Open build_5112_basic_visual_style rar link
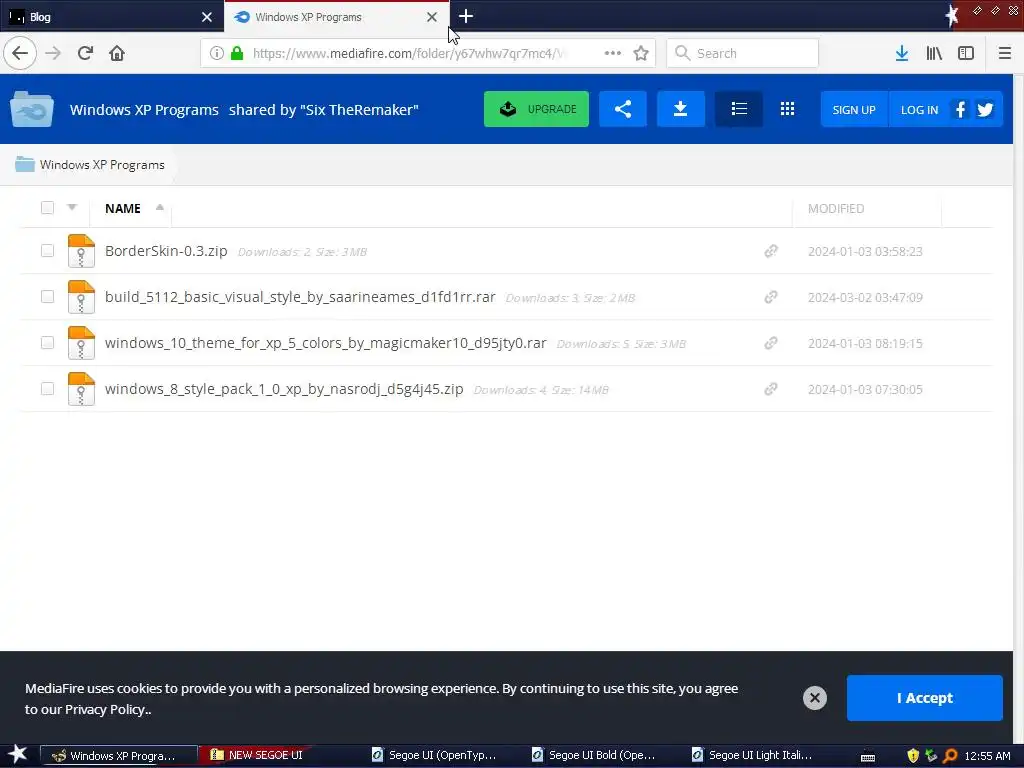1024x768 pixels. tap(300, 296)
